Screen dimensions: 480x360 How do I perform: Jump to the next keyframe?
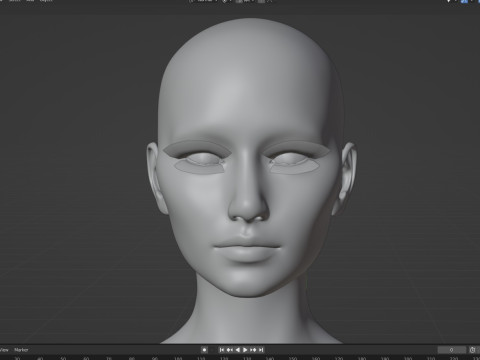click(253, 350)
